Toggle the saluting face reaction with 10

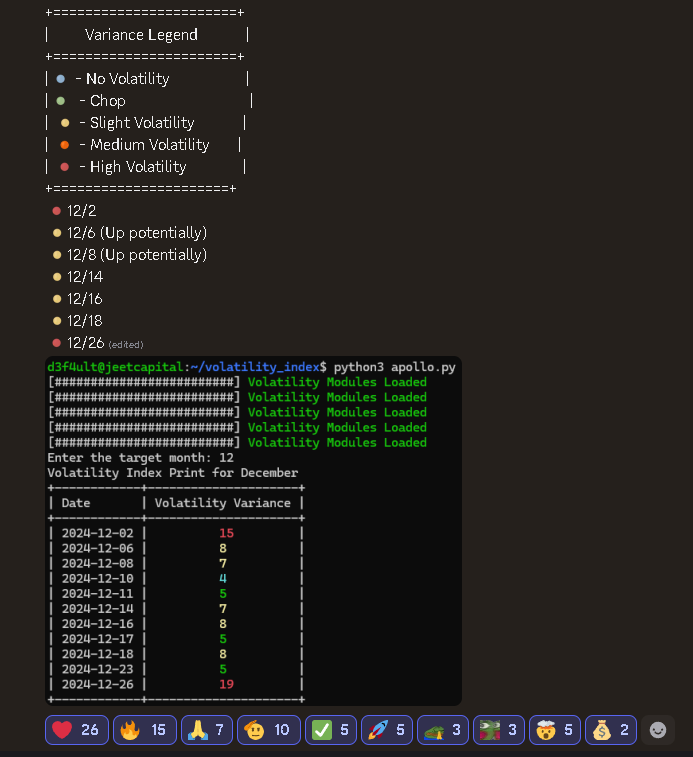tap(269, 730)
